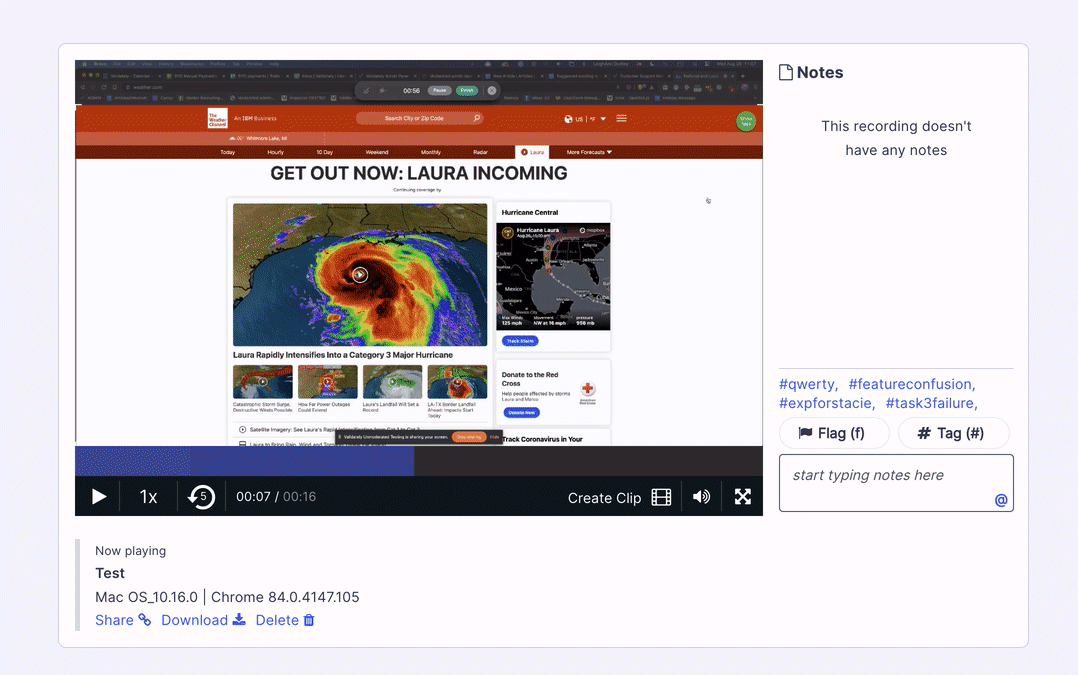The height and width of the screenshot is (675, 1078).
Task: Open the US °F region dropdown
Action: [x=585, y=119]
